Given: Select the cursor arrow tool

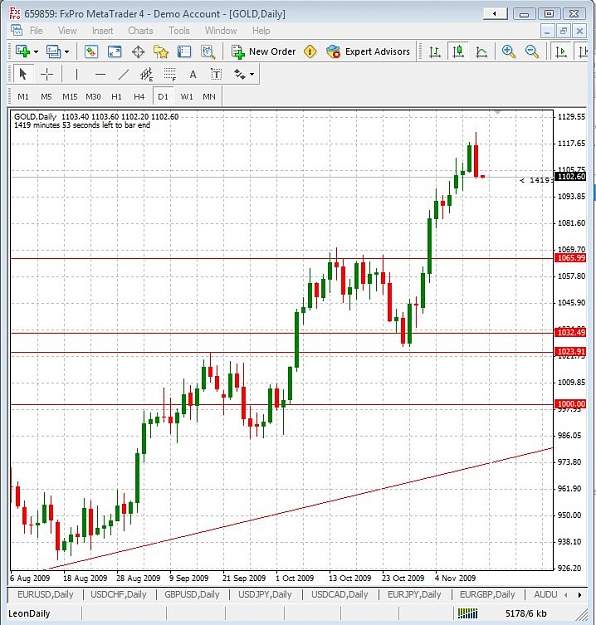Looking at the screenshot, I should 23,74.
